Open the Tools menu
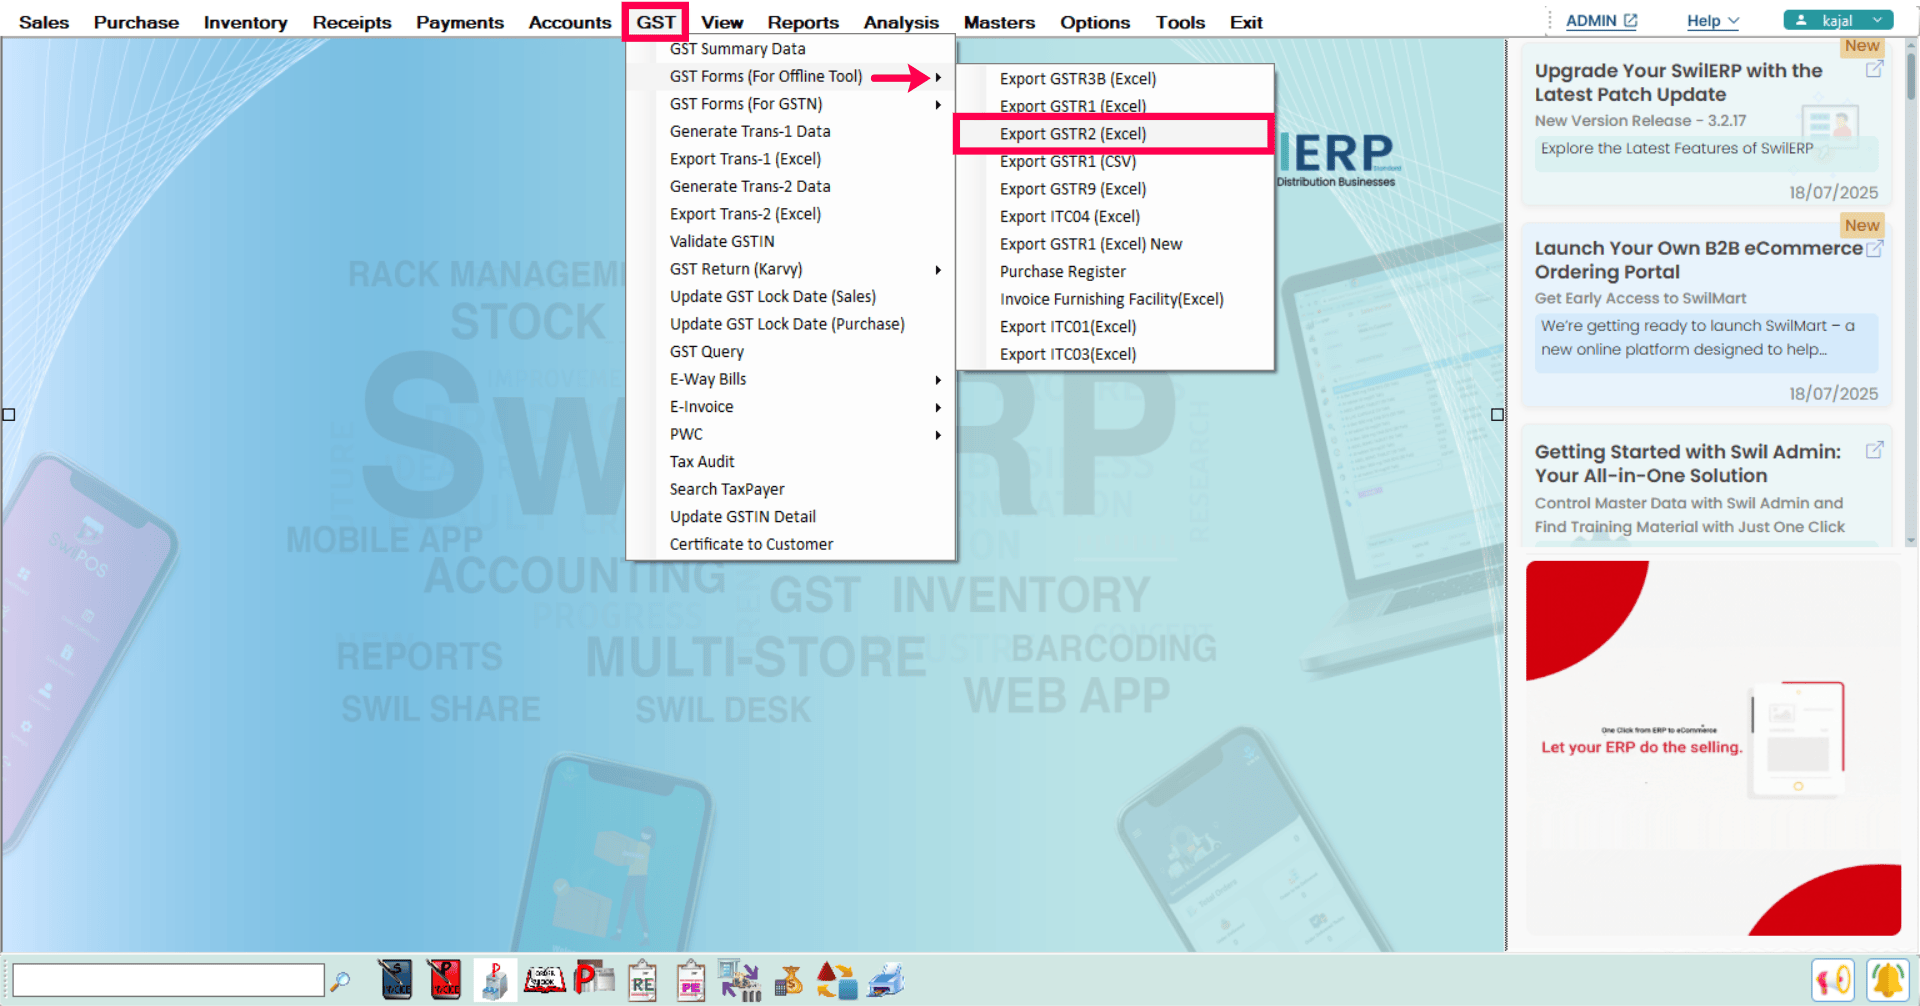 pyautogui.click(x=1180, y=22)
